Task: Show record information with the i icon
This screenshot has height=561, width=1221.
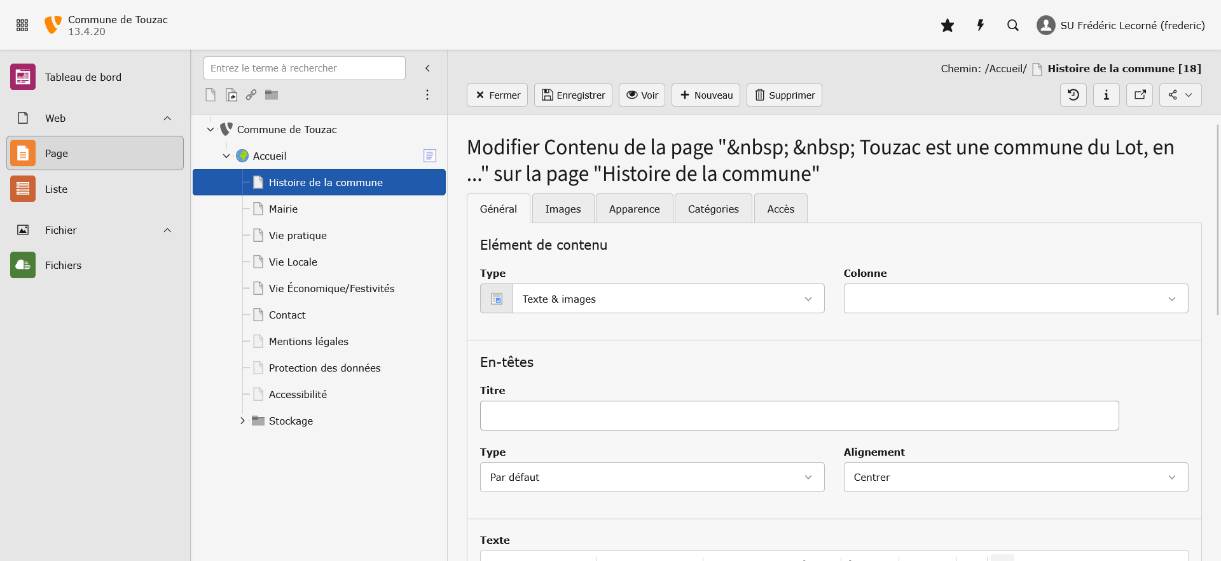Action: tap(1106, 95)
